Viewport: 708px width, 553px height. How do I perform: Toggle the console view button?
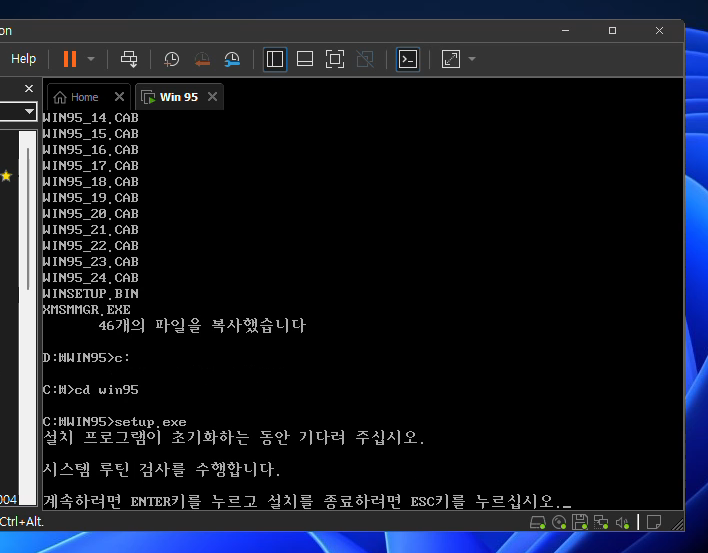click(x=408, y=59)
